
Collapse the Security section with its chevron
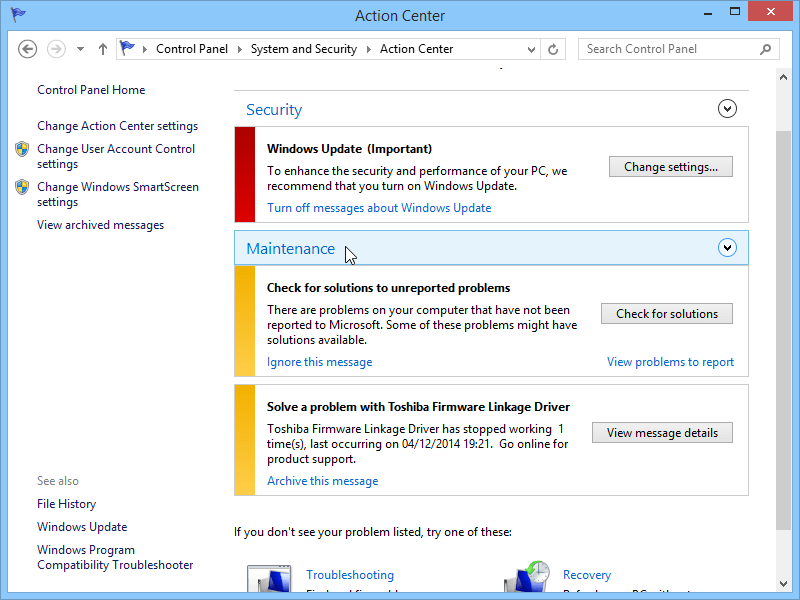coord(727,109)
